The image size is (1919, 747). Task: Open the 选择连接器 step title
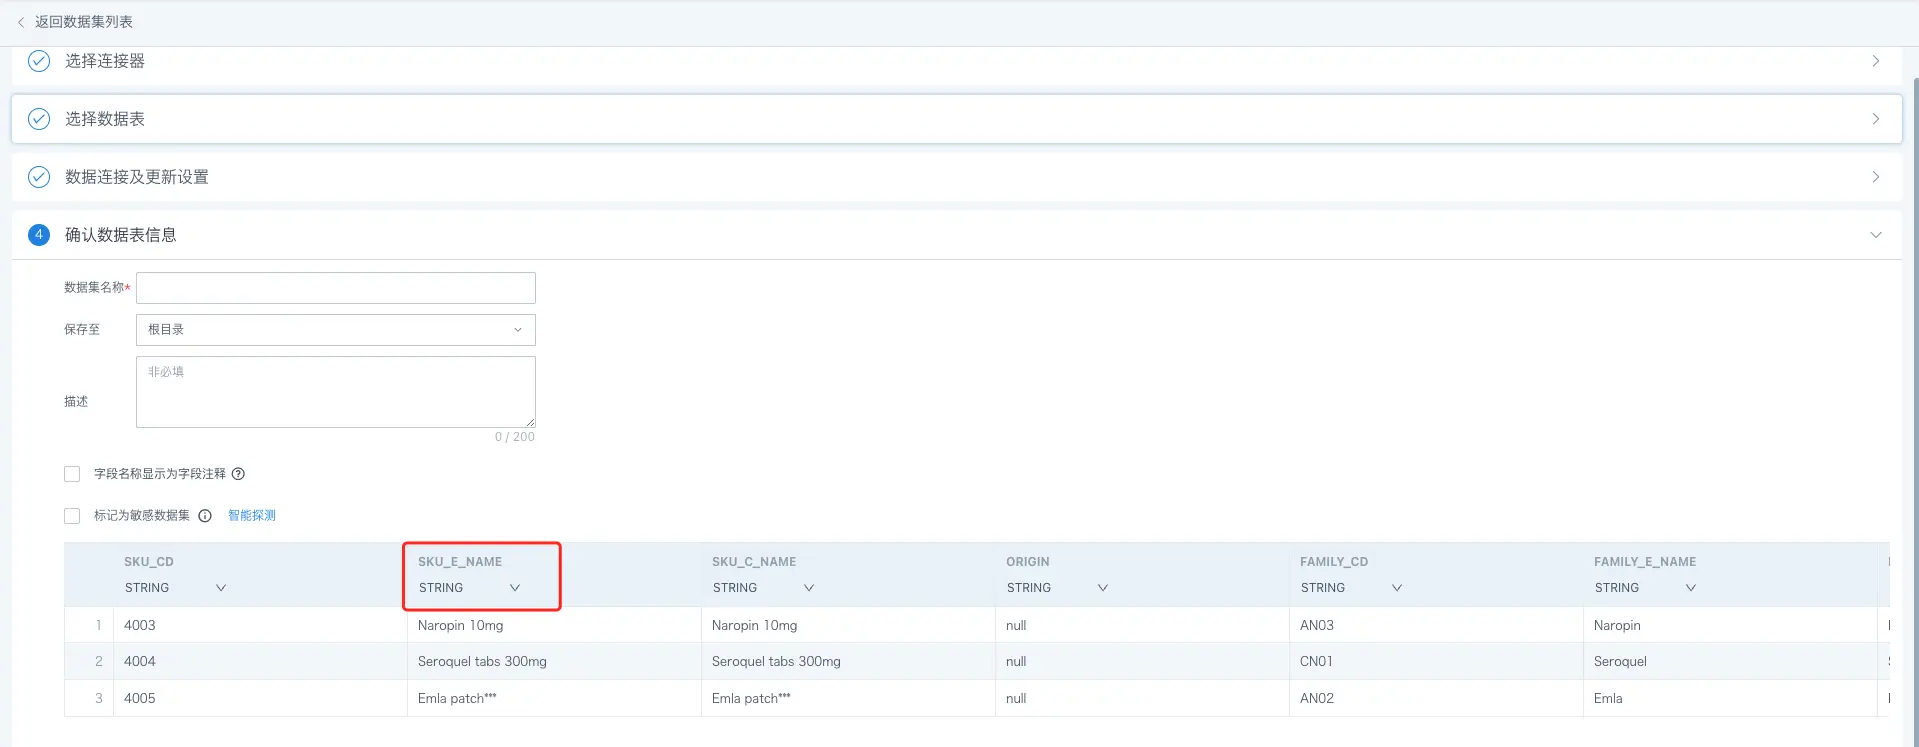105,61
